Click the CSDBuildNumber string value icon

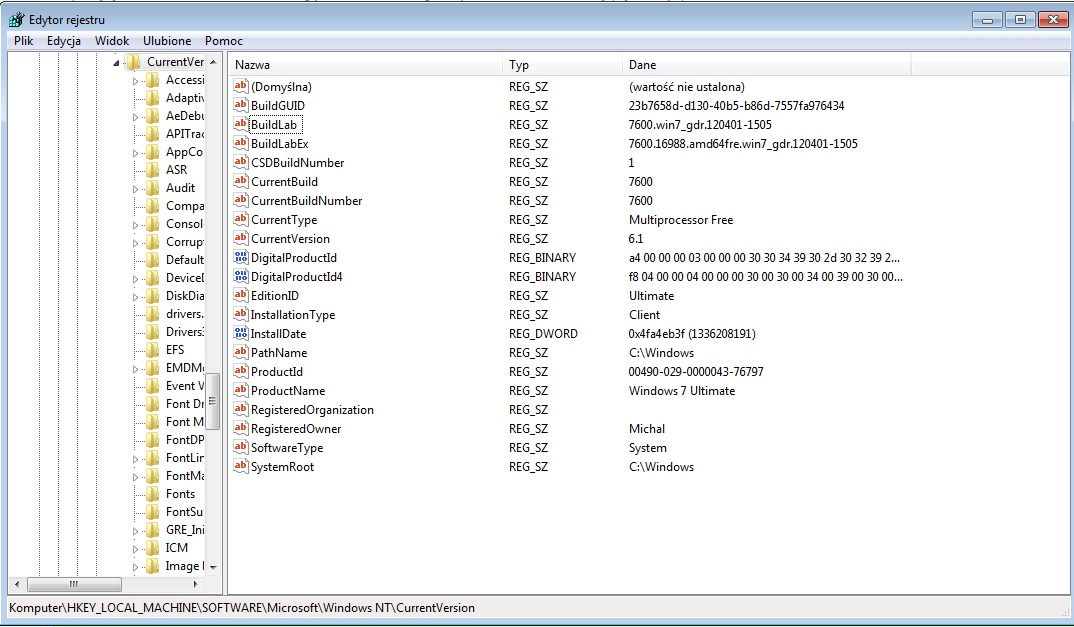pos(240,162)
